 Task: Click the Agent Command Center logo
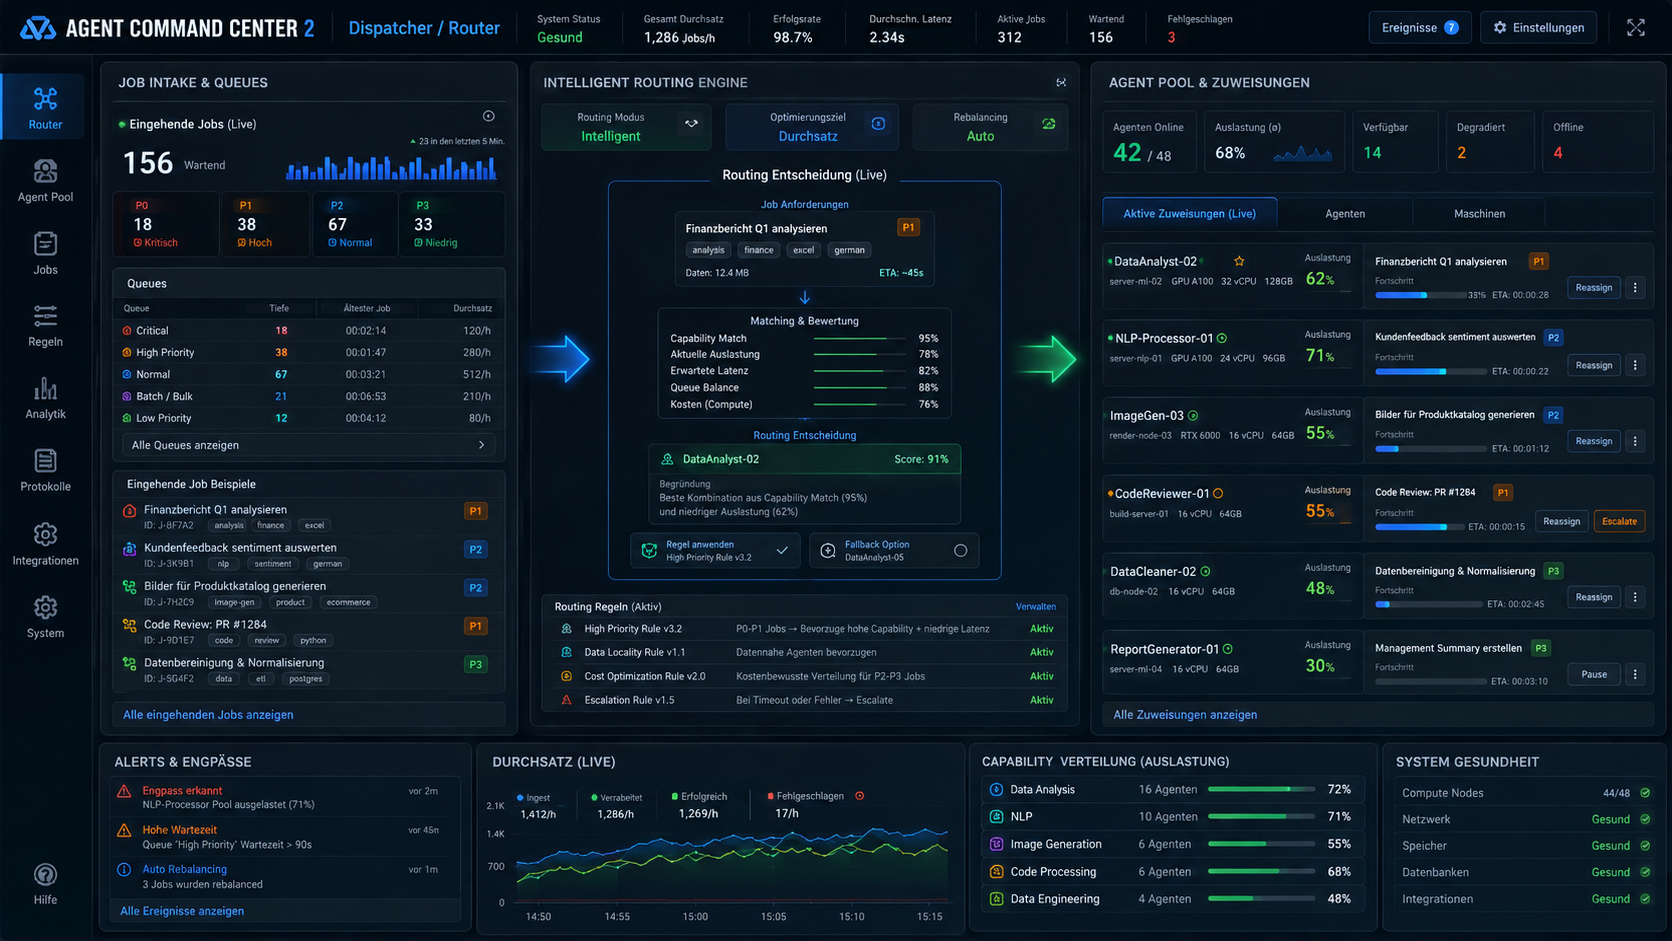point(38,28)
